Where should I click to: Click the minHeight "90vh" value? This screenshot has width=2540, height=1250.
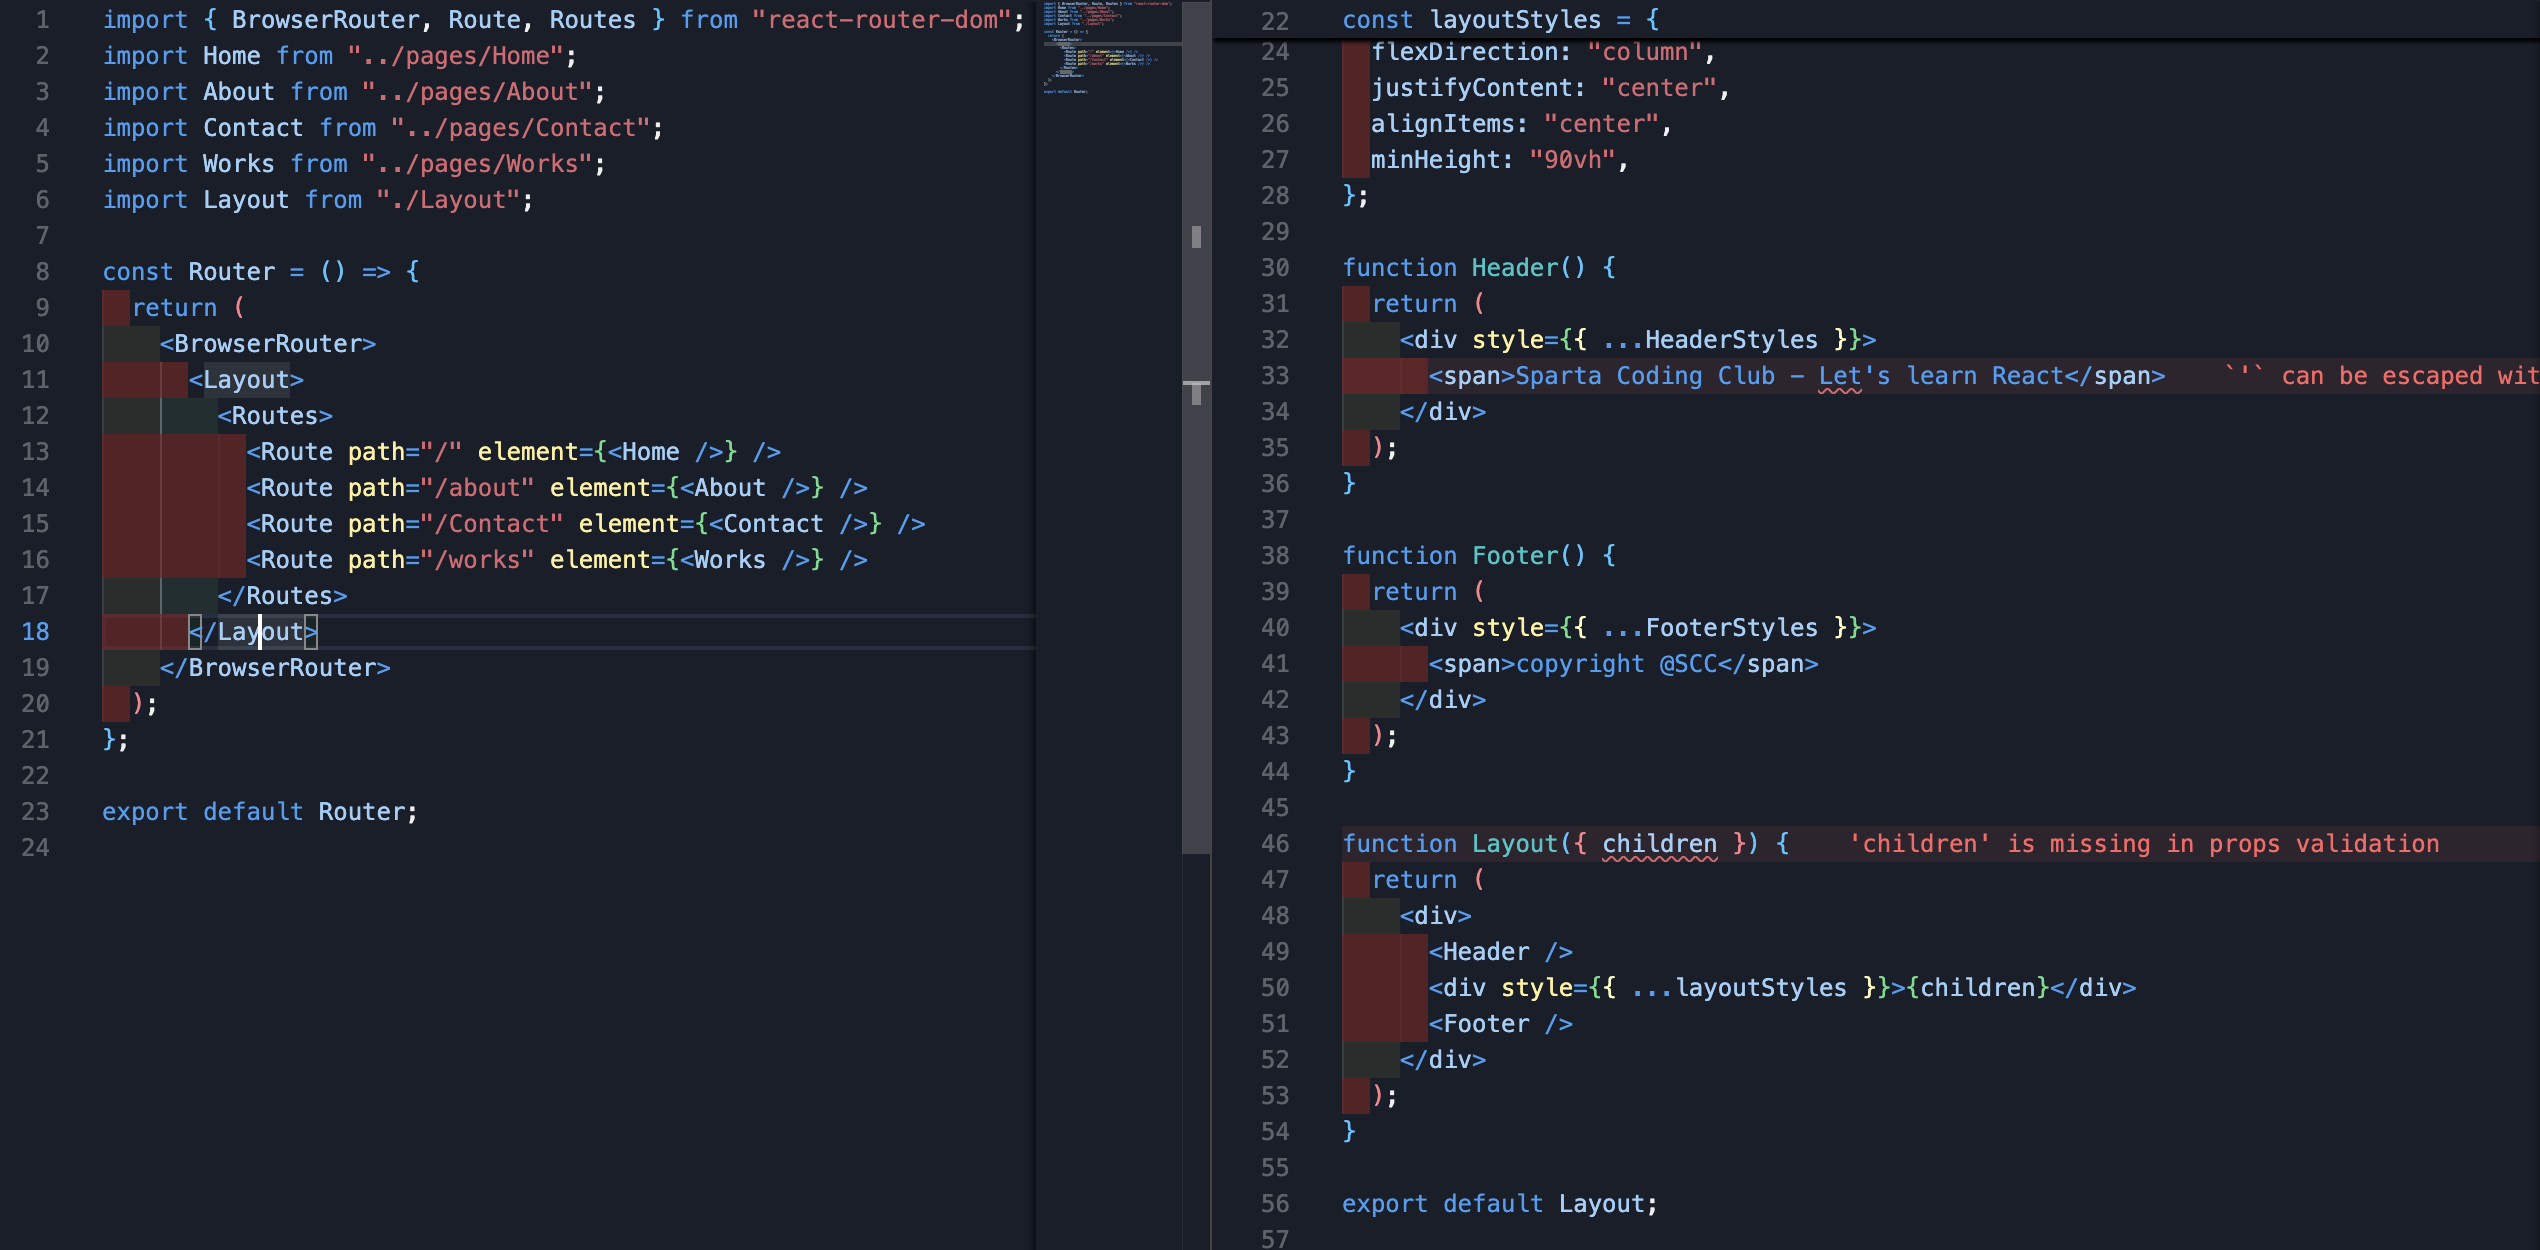1572,160
